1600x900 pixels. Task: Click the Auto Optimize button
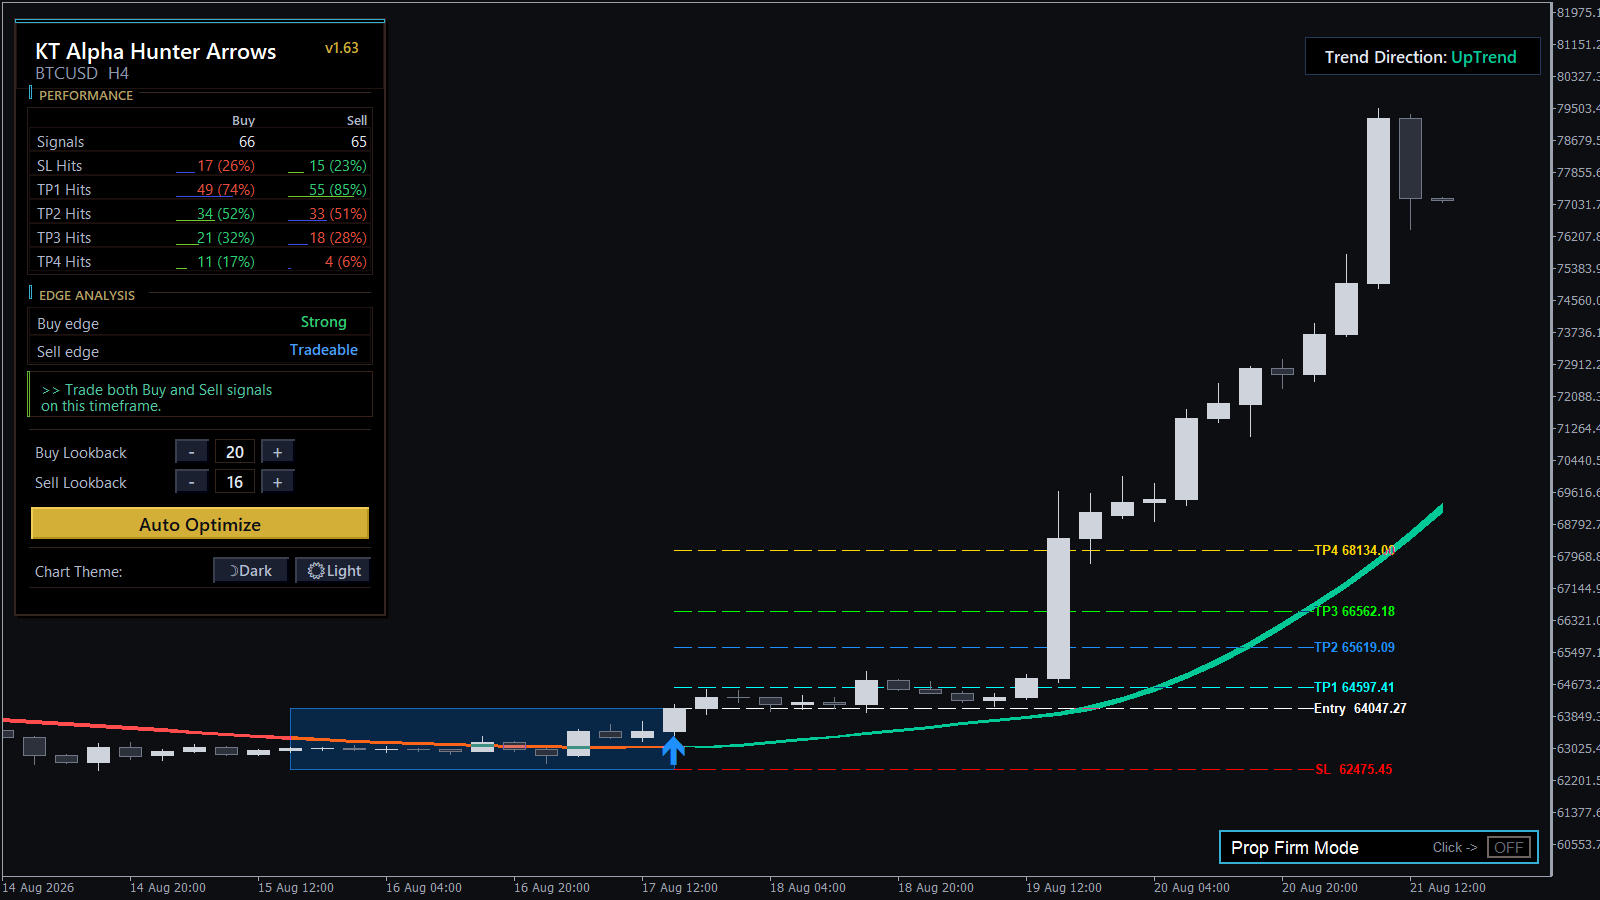click(200, 524)
